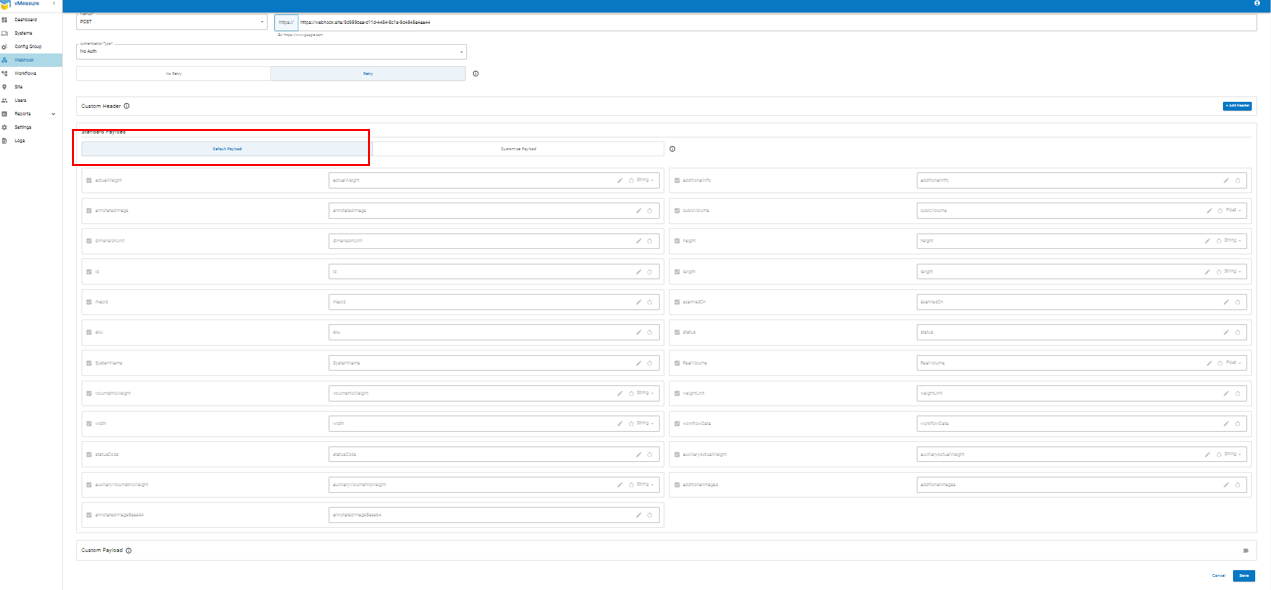Toggle the Custom Payload switch
Viewport: 1271px width, 590px height.
pos(1245,550)
